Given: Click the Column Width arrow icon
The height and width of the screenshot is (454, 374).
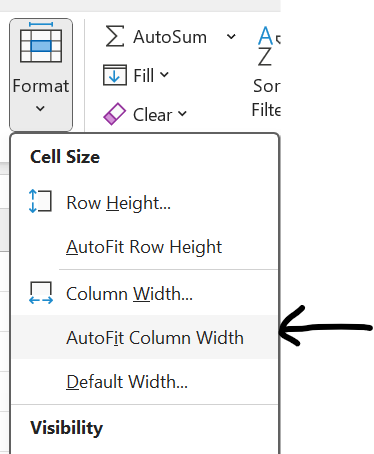Looking at the screenshot, I should pos(41,293).
